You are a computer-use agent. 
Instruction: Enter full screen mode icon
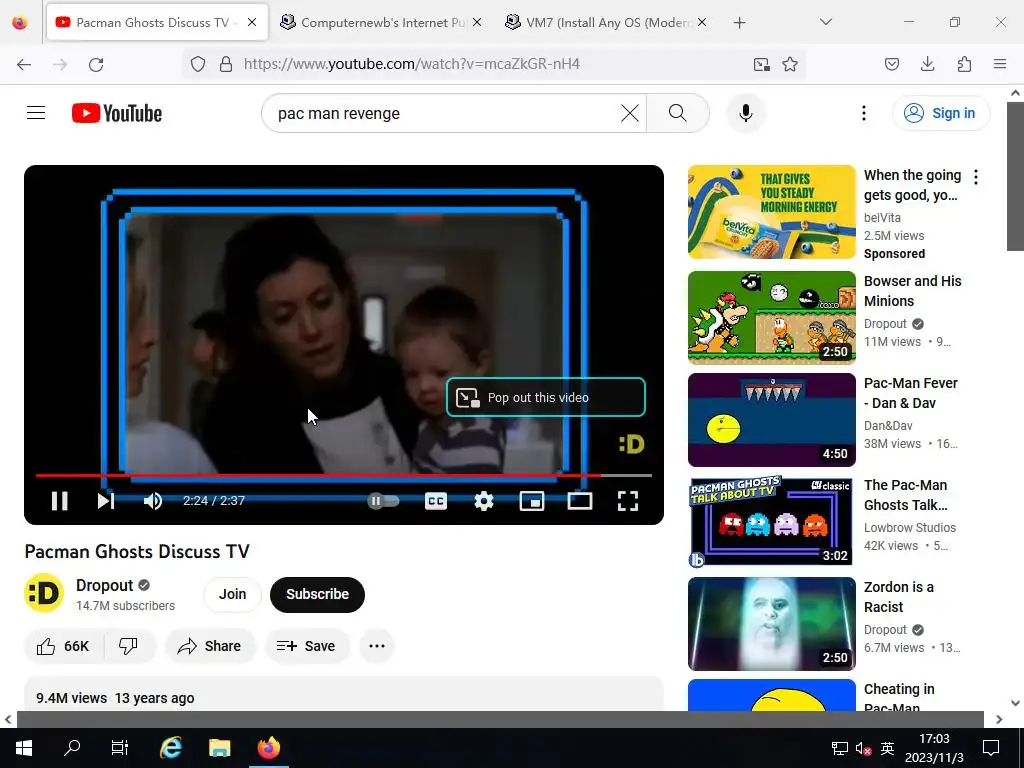coord(628,501)
